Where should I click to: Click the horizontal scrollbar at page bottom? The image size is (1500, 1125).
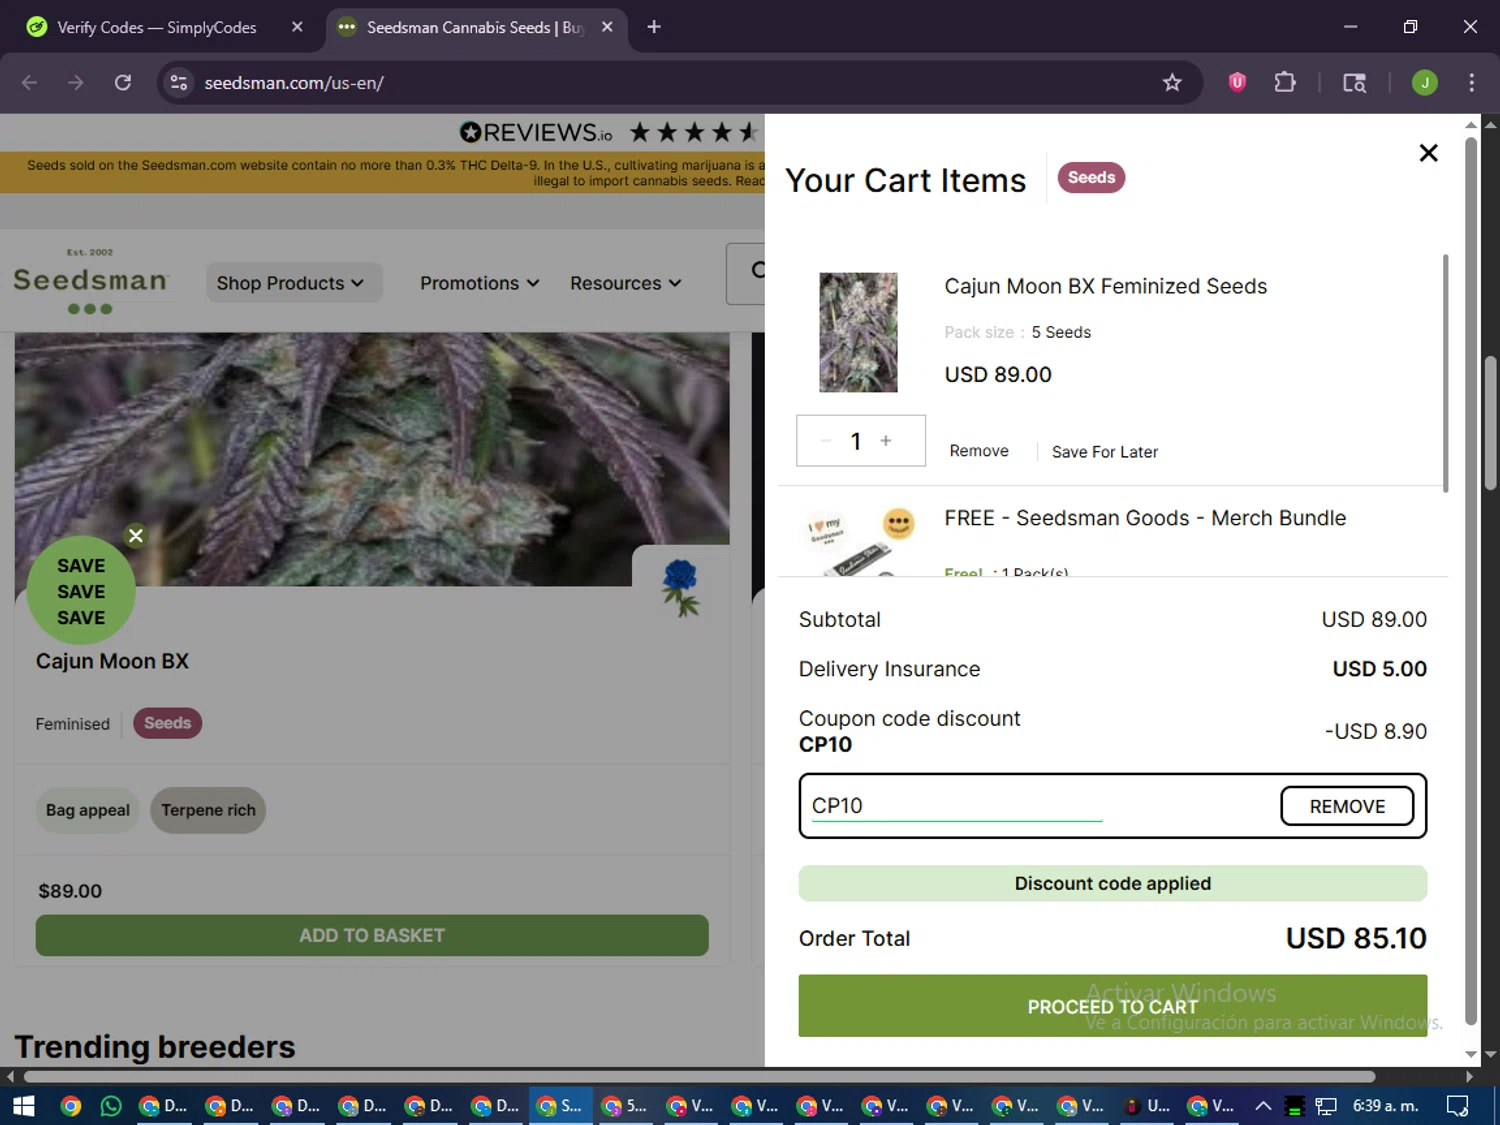coord(700,1077)
